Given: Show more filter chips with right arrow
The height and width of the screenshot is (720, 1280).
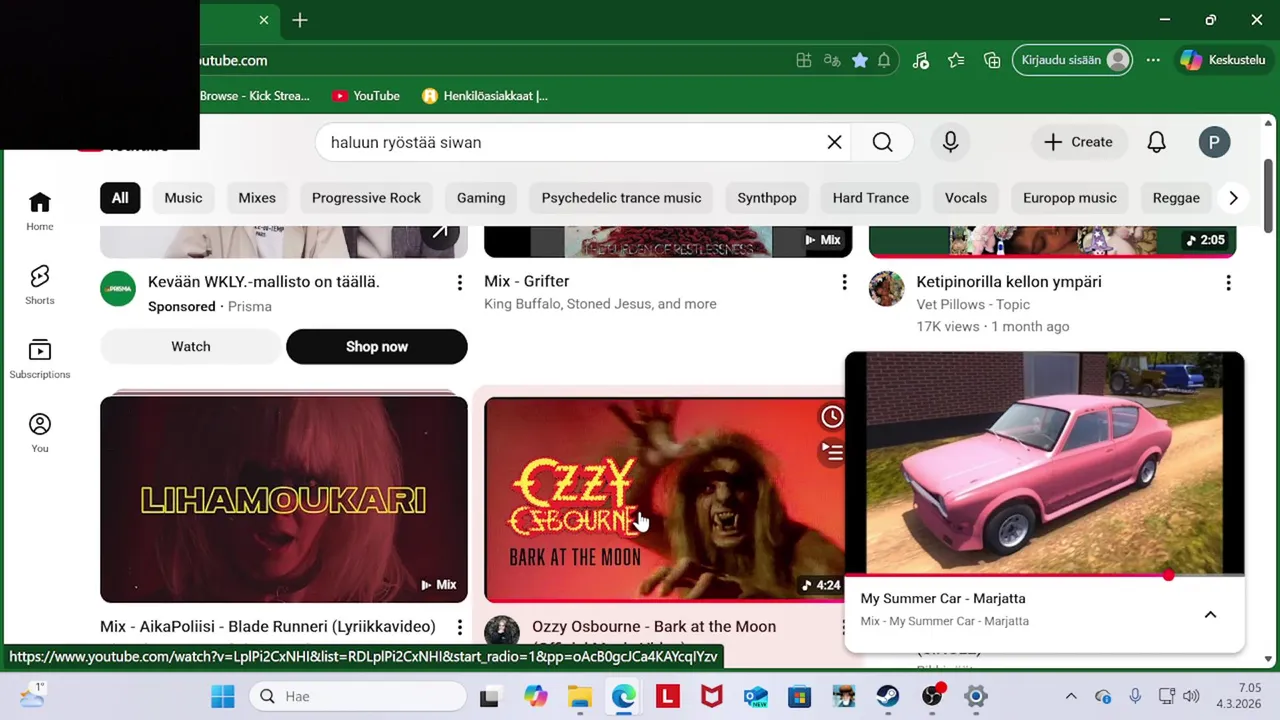Looking at the screenshot, I should click(1233, 198).
